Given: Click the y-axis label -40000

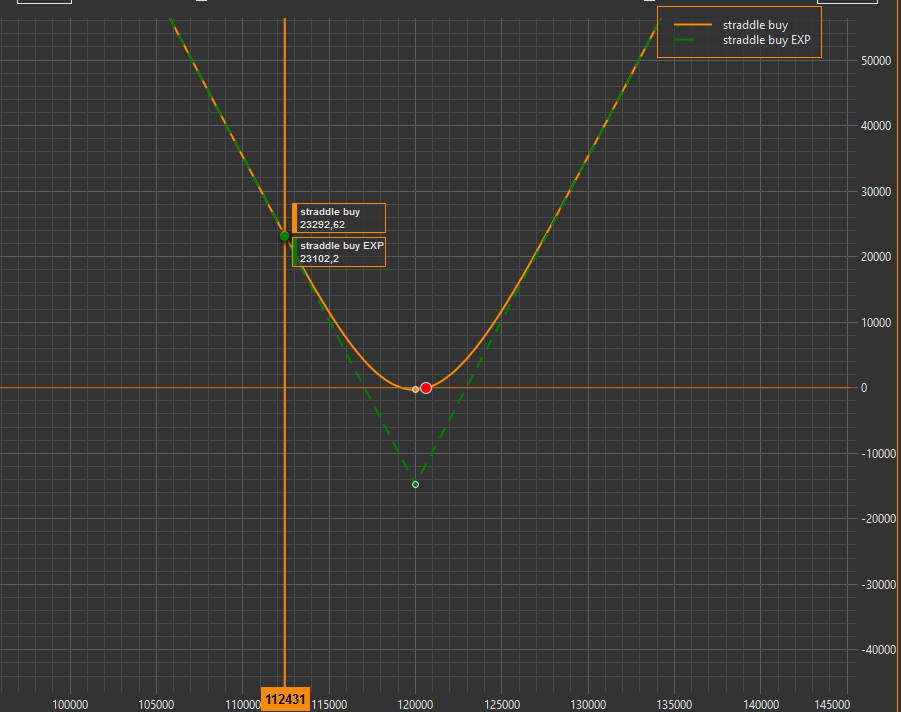Looking at the screenshot, I should [x=878, y=650].
